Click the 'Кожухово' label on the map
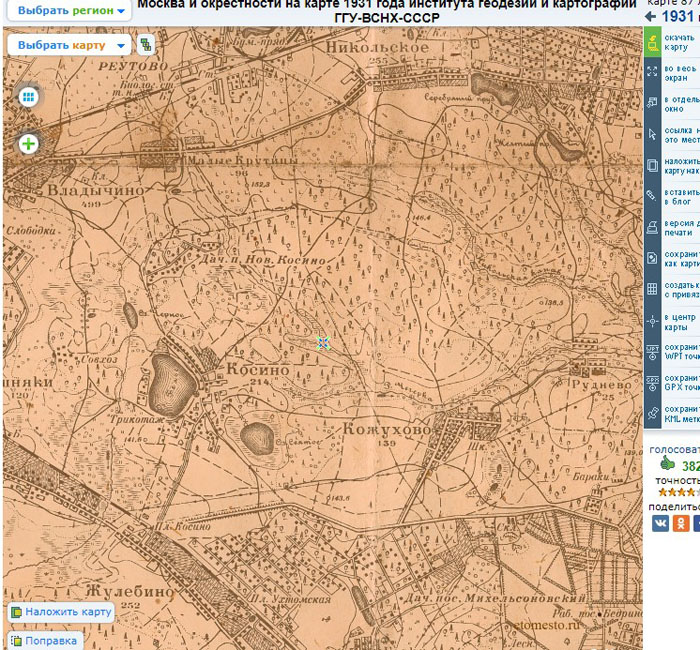 [387, 429]
